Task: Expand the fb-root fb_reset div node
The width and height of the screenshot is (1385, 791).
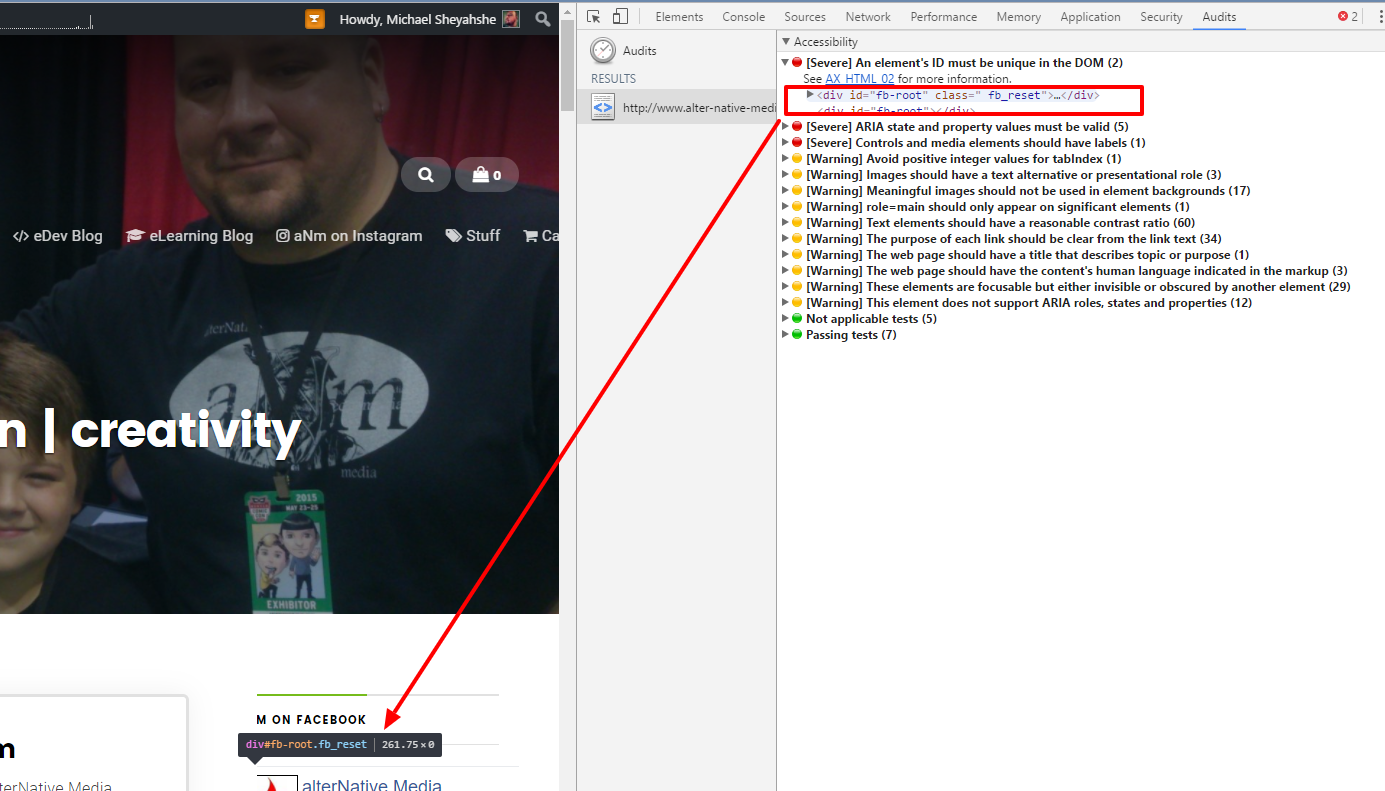Action: (x=810, y=95)
